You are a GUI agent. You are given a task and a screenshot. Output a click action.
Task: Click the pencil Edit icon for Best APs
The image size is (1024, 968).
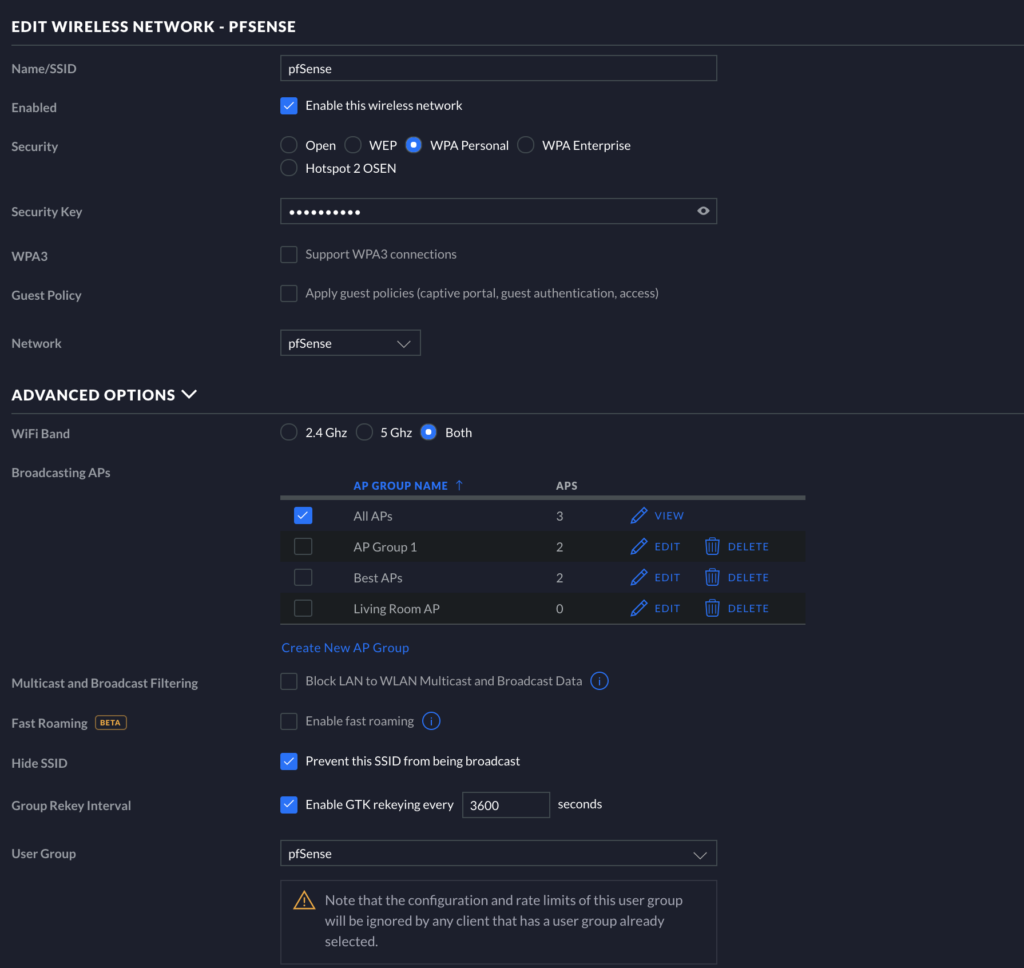tap(639, 578)
